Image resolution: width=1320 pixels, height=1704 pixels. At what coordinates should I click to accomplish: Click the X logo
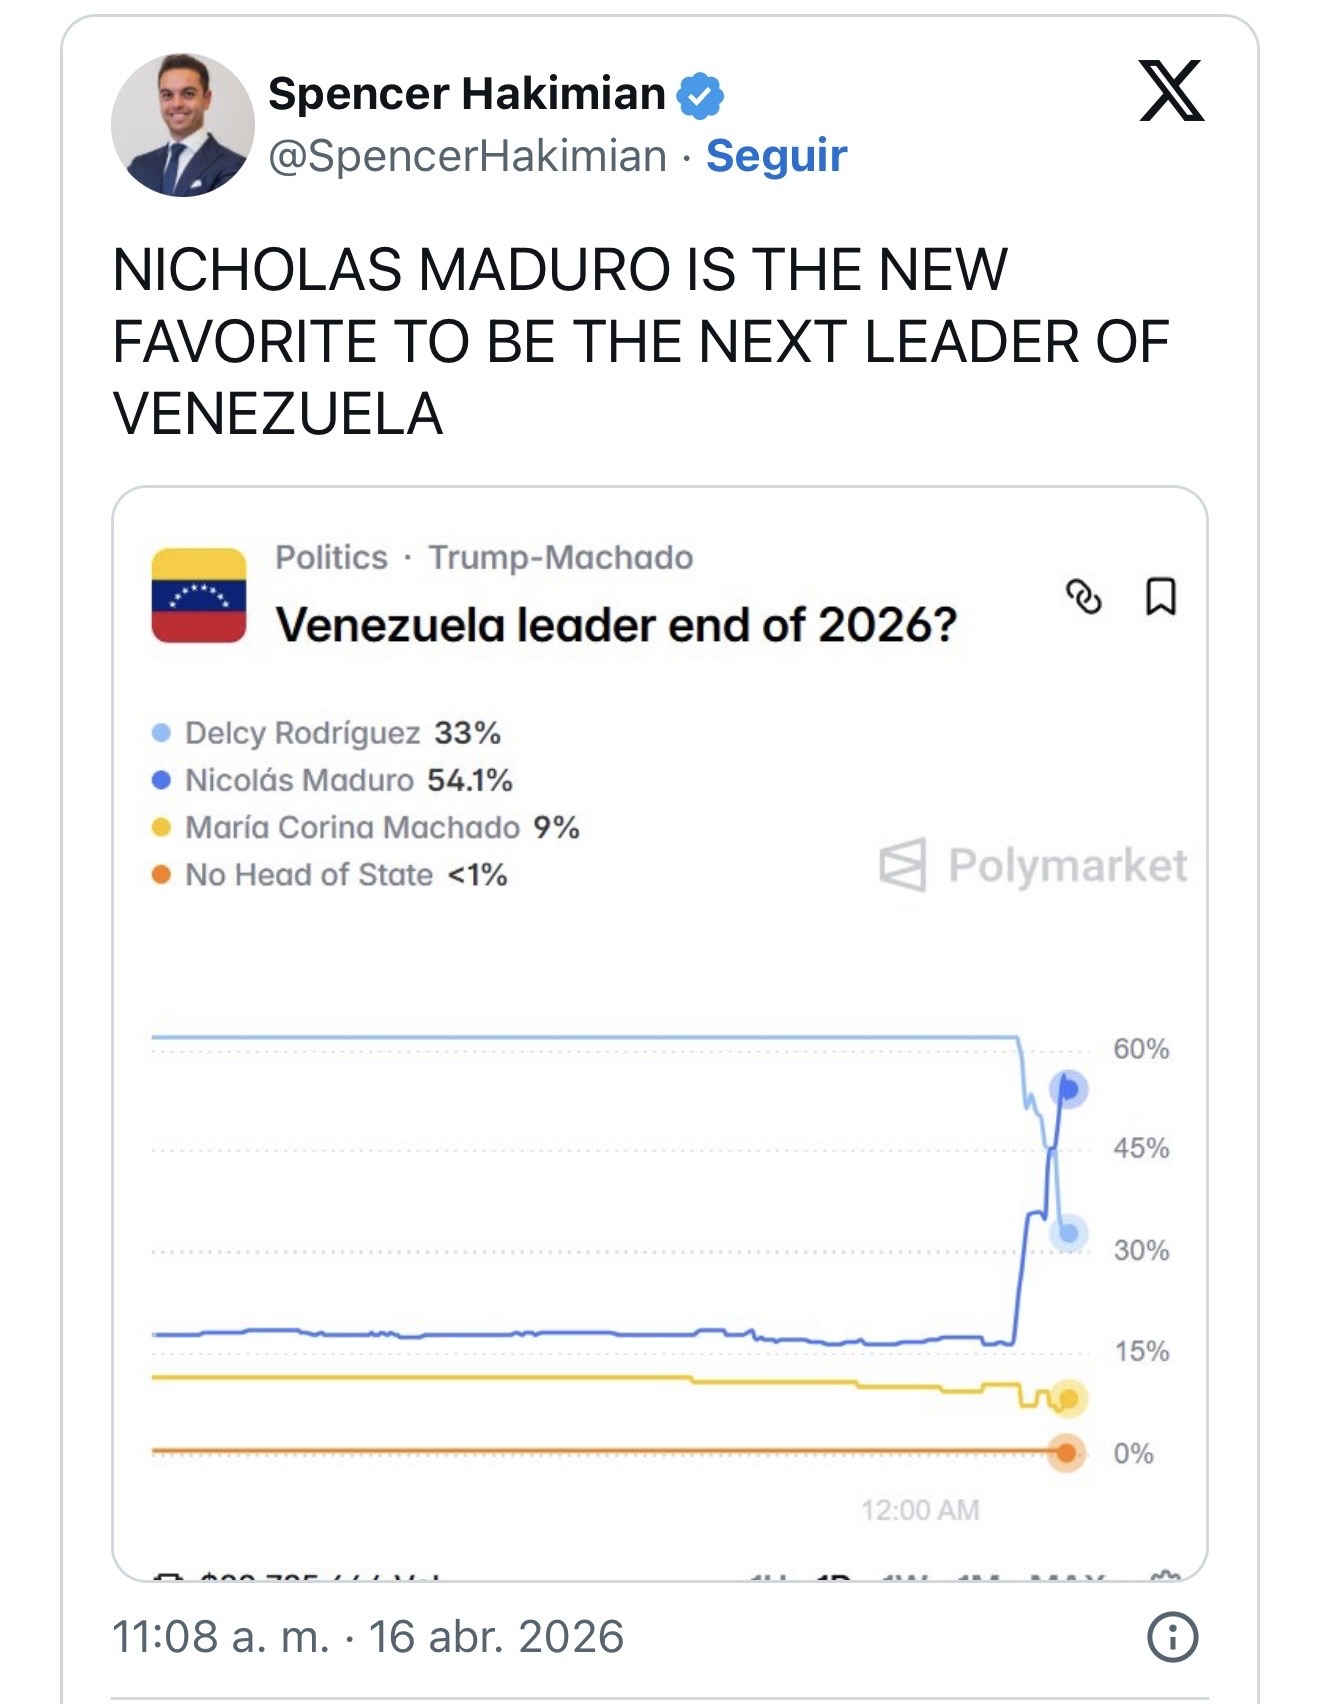tap(1171, 90)
